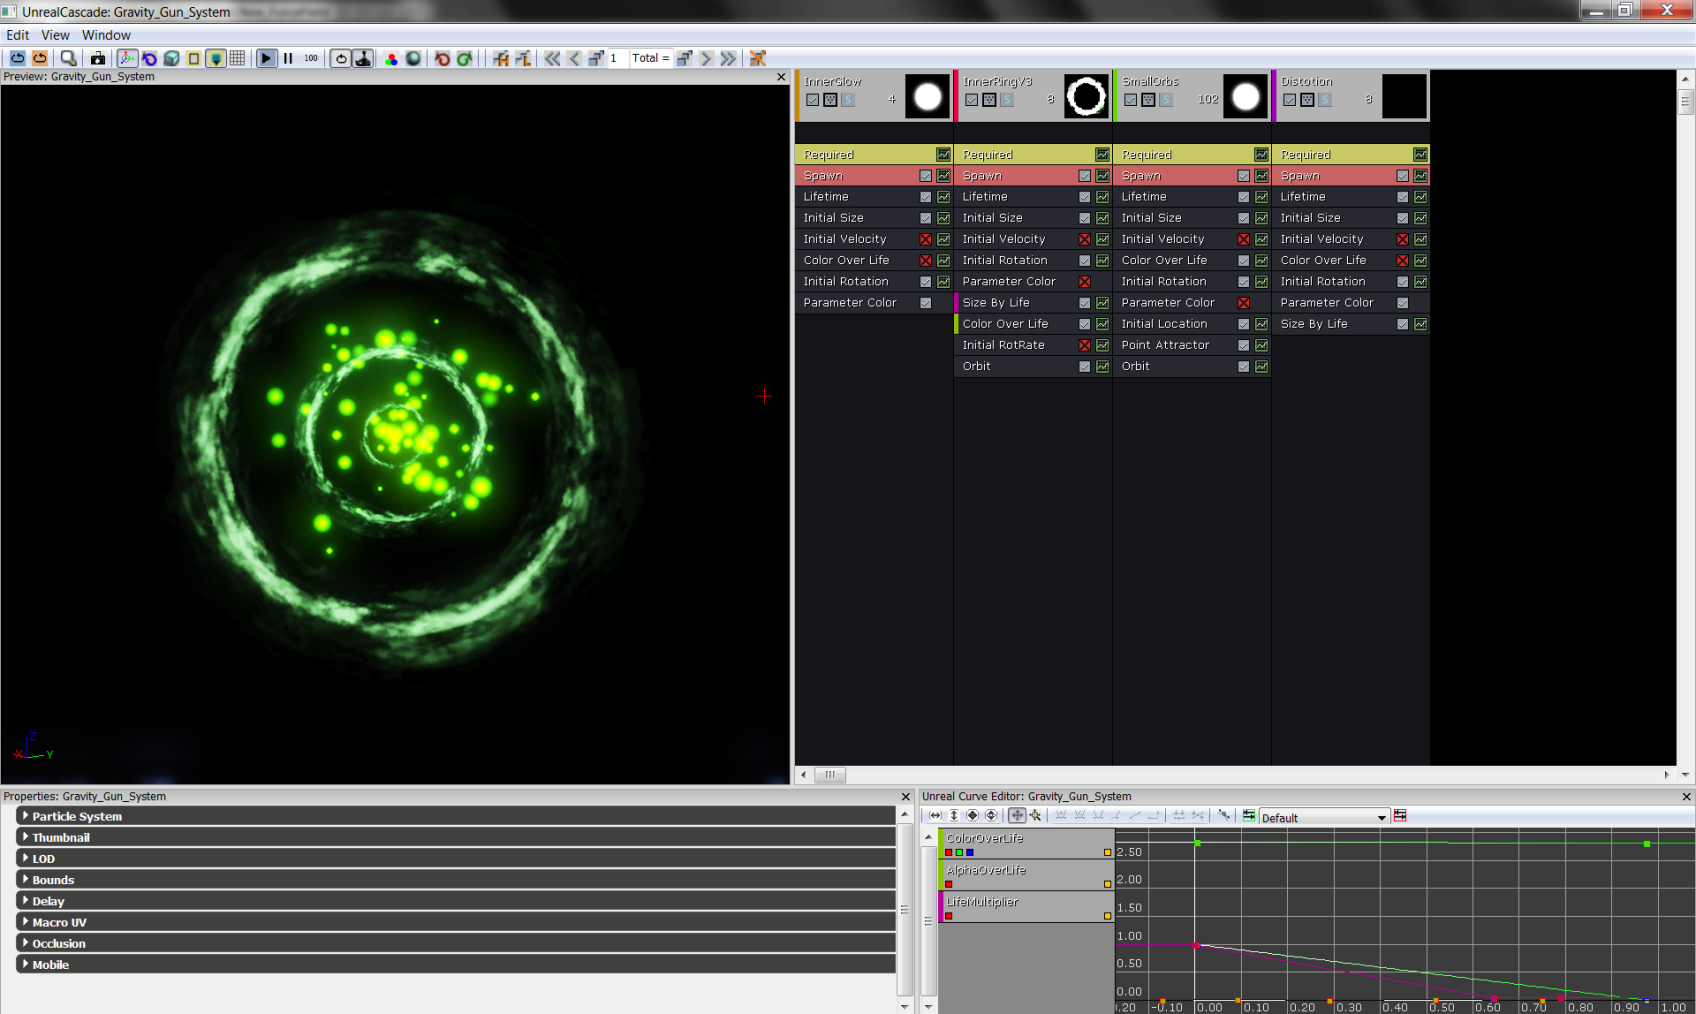This screenshot has height=1014, width=1696.
Task: Pause the particle simulation
Action: (288, 59)
